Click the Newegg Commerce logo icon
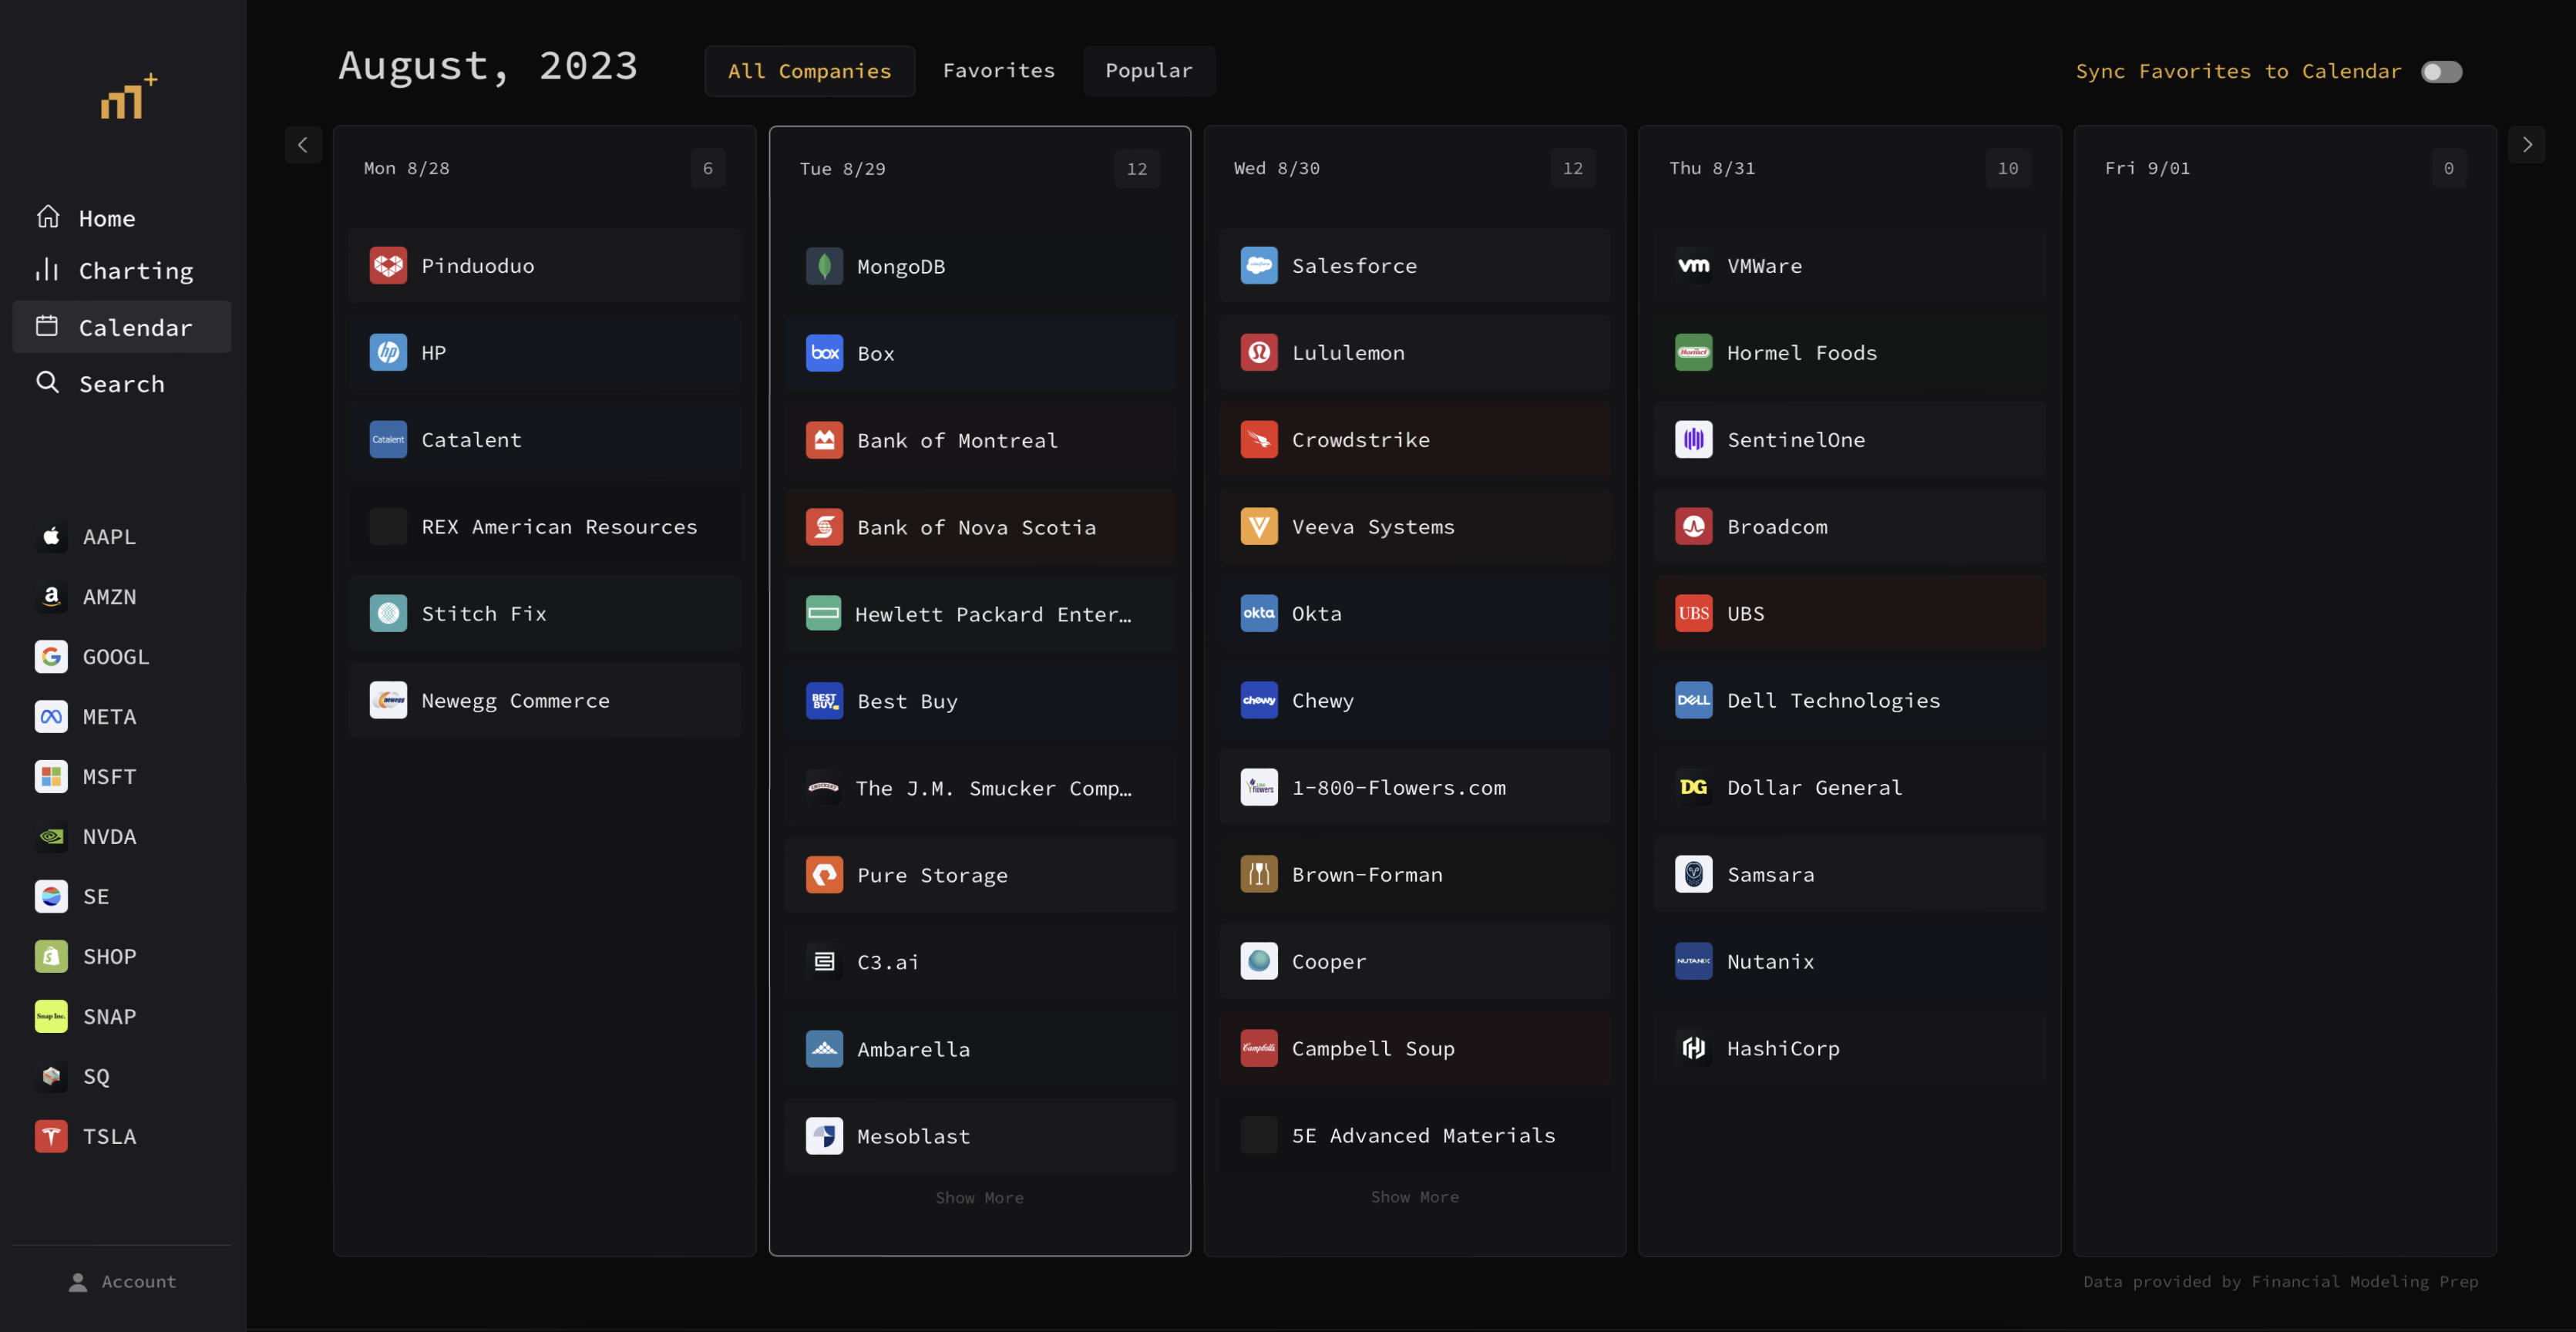Image resolution: width=2576 pixels, height=1332 pixels. tap(388, 701)
